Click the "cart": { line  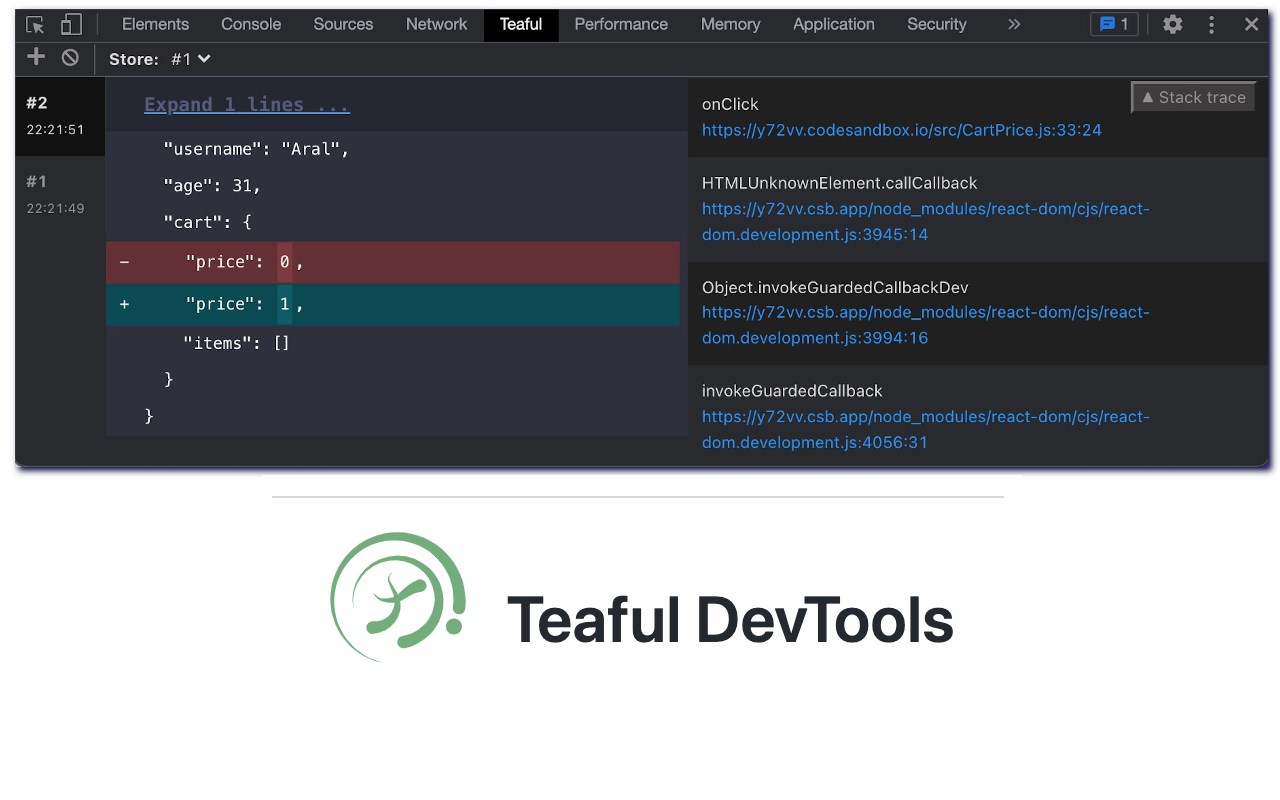pyautogui.click(x=207, y=222)
